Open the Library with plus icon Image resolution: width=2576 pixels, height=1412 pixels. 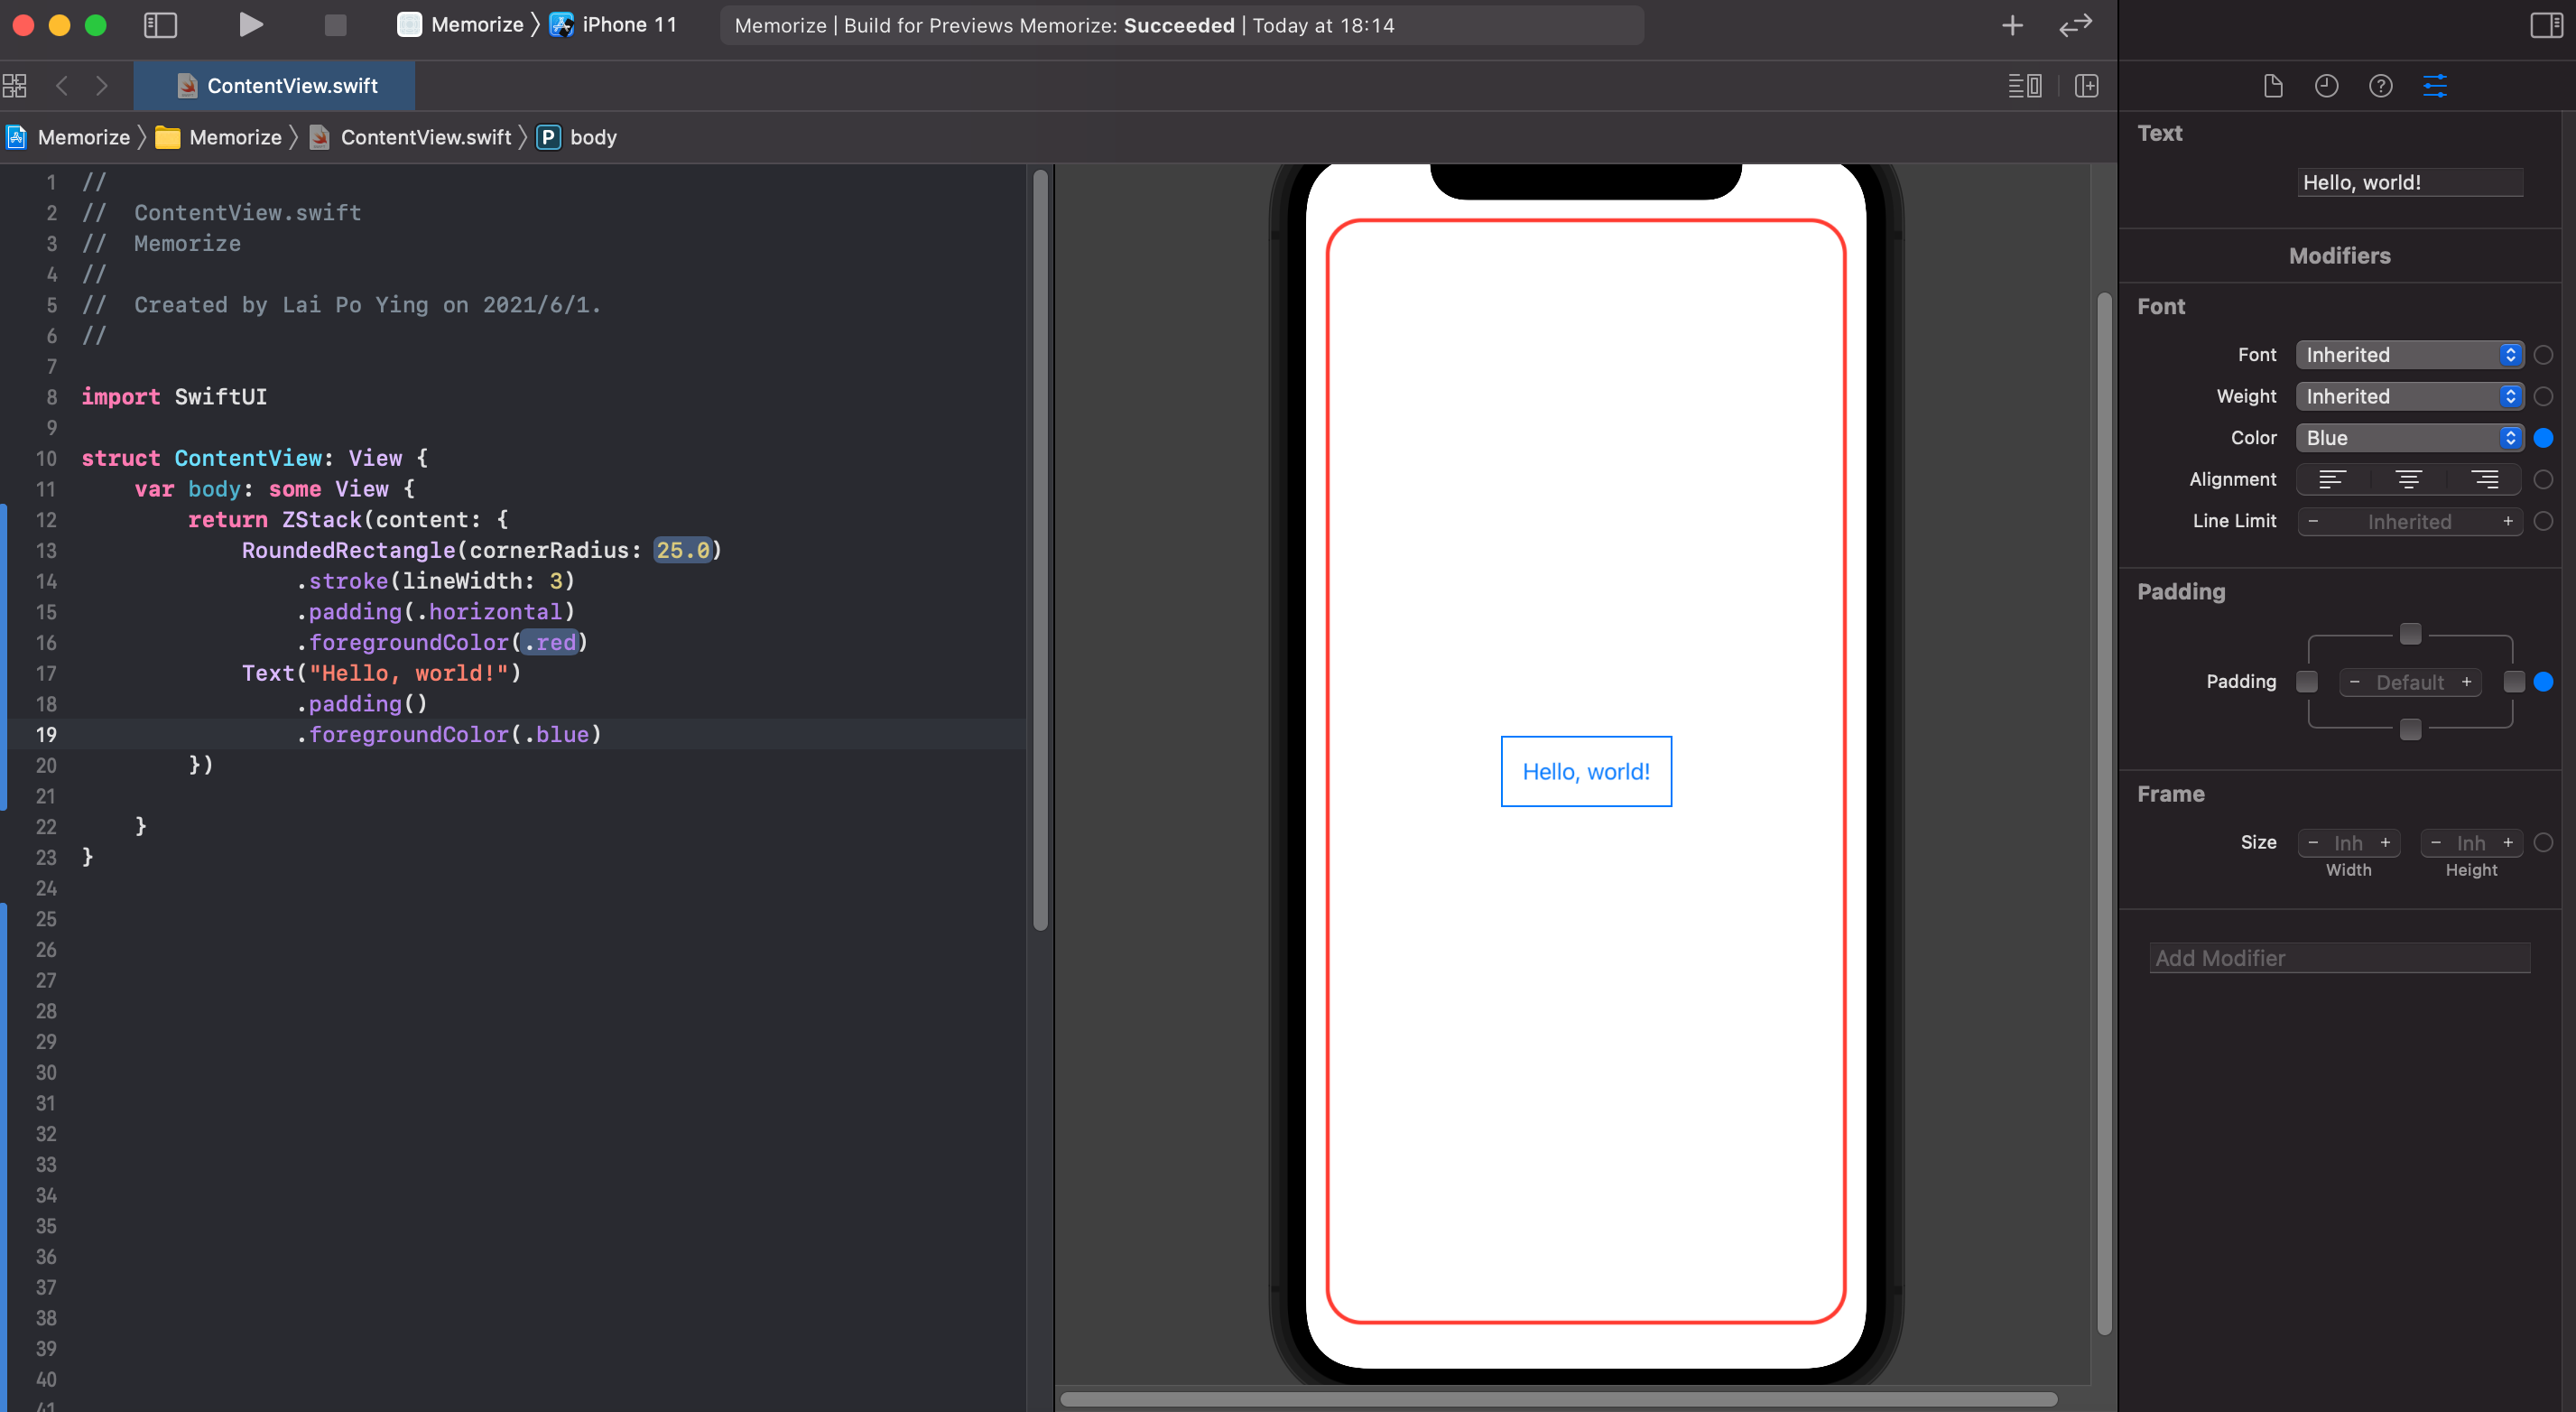coord(2012,25)
